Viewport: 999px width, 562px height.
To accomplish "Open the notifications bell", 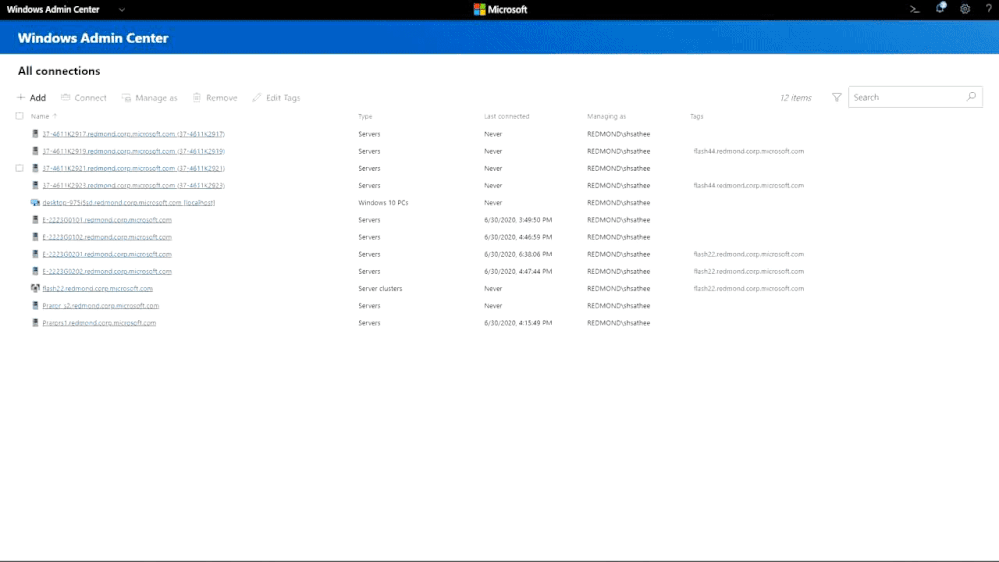I will coord(940,8).
